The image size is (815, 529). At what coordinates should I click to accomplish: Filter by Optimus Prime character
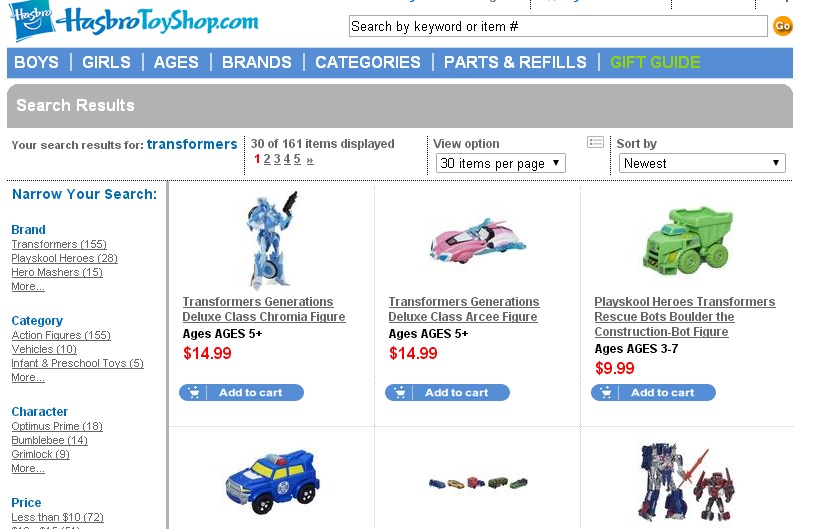click(57, 426)
